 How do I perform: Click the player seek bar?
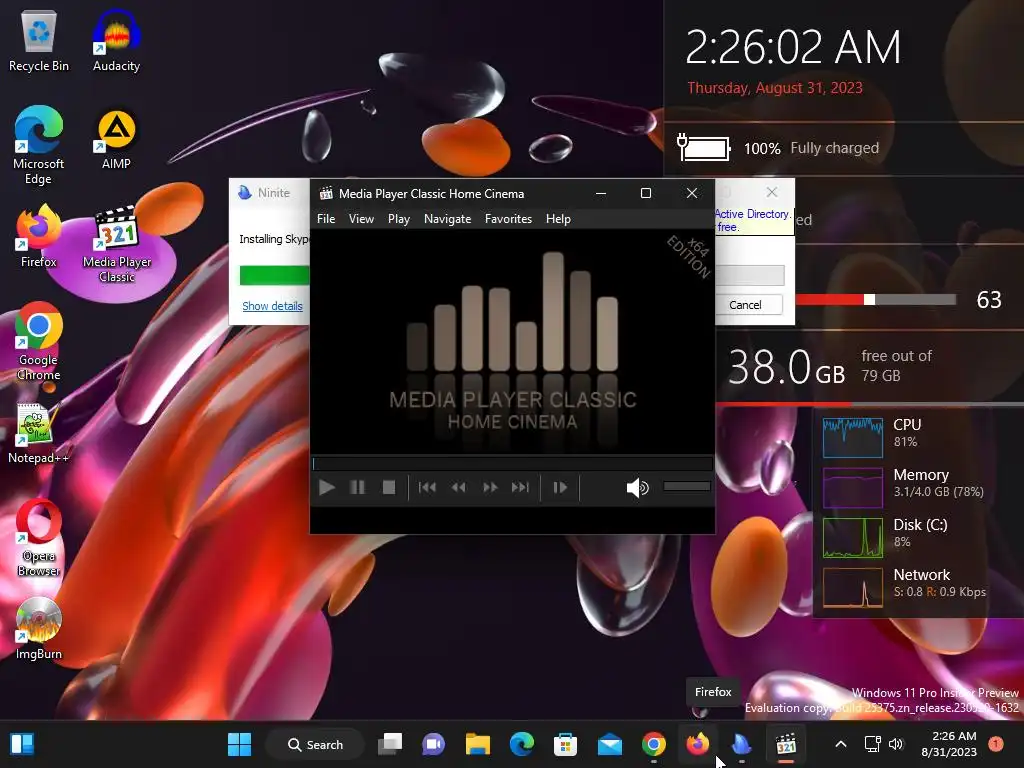pyautogui.click(x=512, y=464)
